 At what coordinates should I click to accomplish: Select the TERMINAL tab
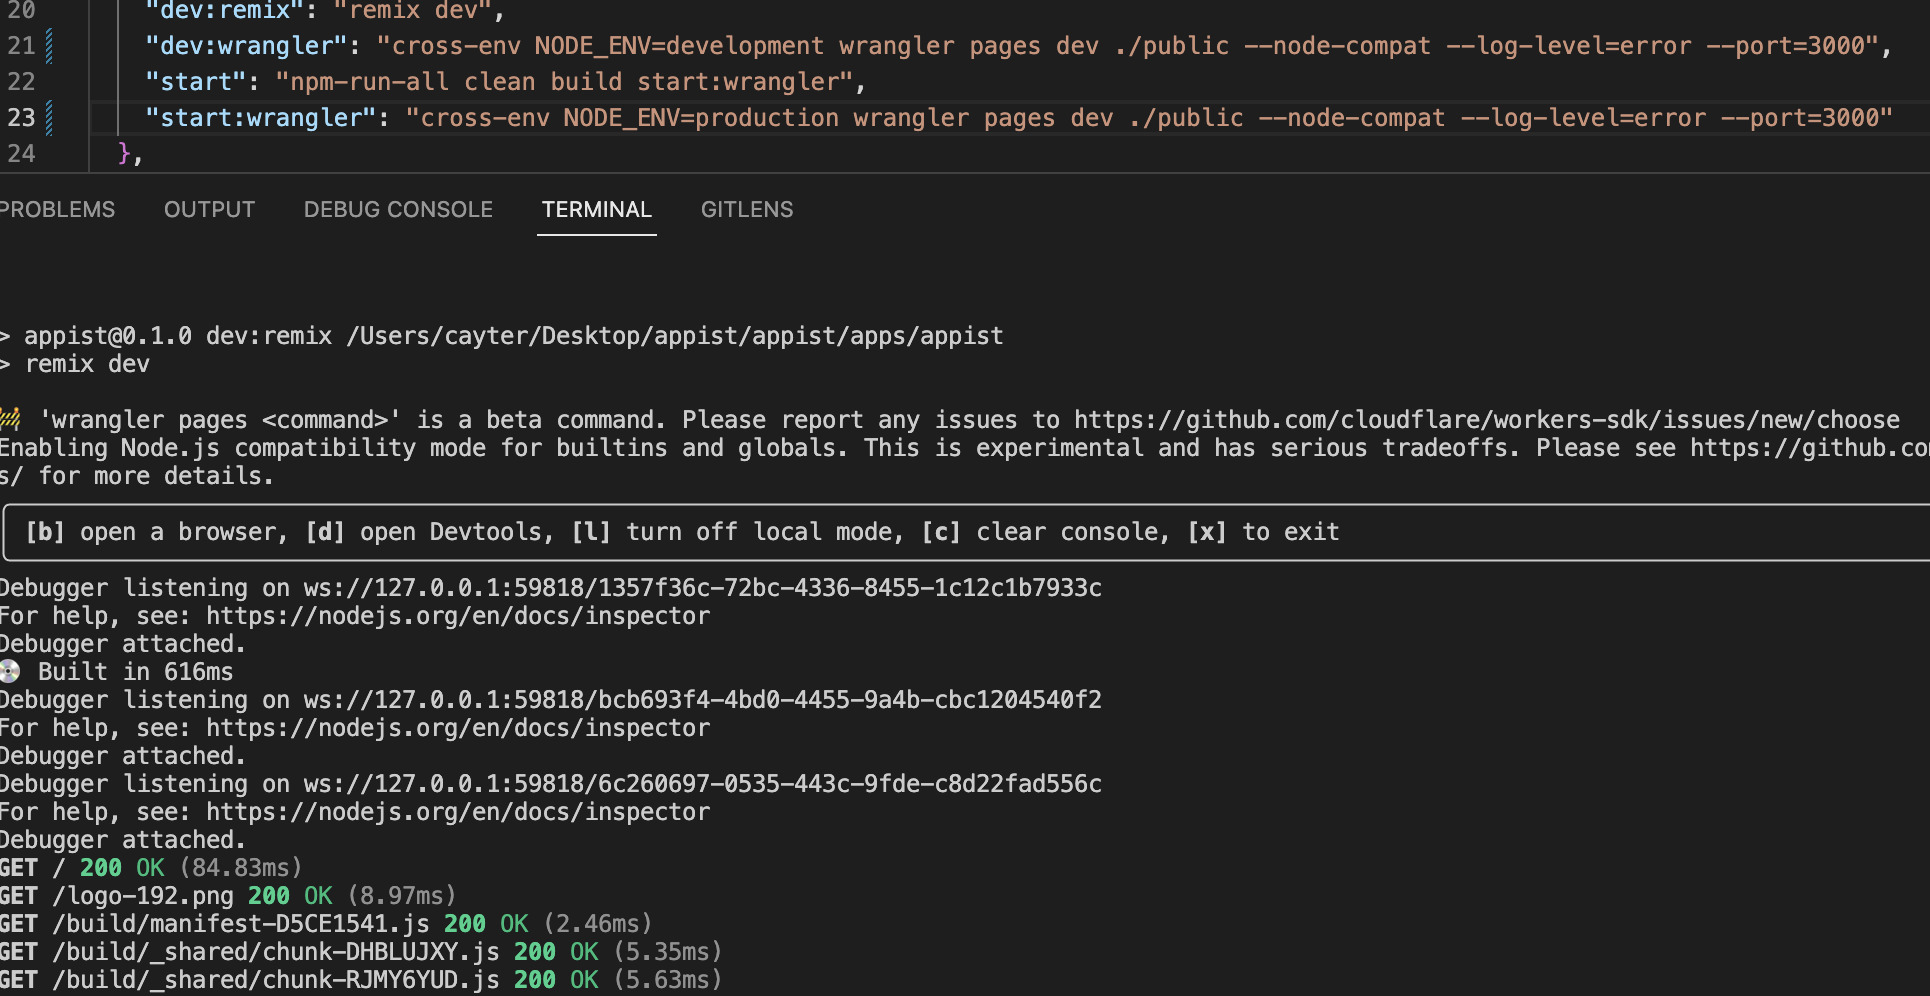(597, 209)
